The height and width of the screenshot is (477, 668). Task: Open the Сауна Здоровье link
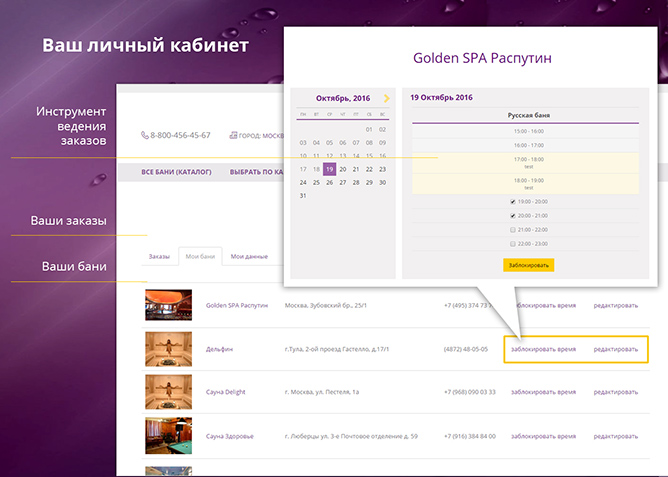pyautogui.click(x=230, y=436)
